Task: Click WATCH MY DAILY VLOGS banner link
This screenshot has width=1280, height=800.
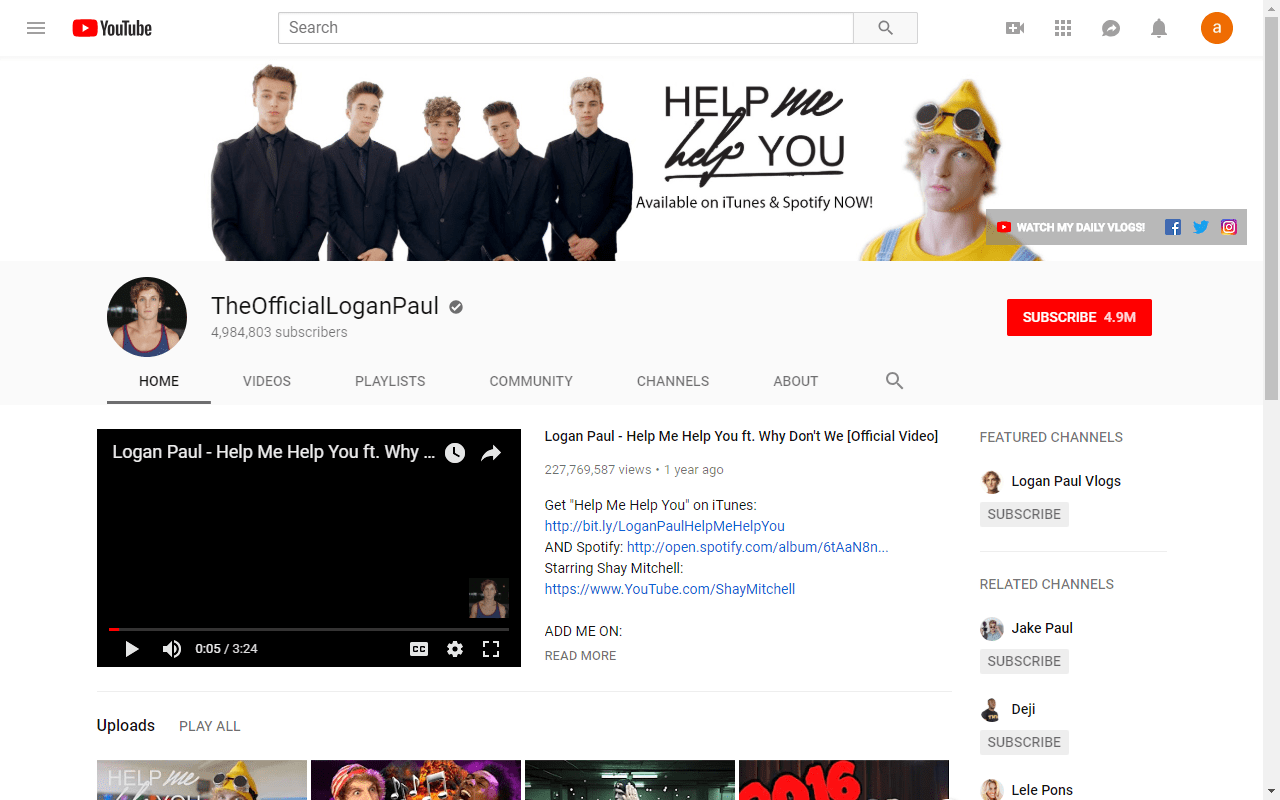Action: [1071, 227]
